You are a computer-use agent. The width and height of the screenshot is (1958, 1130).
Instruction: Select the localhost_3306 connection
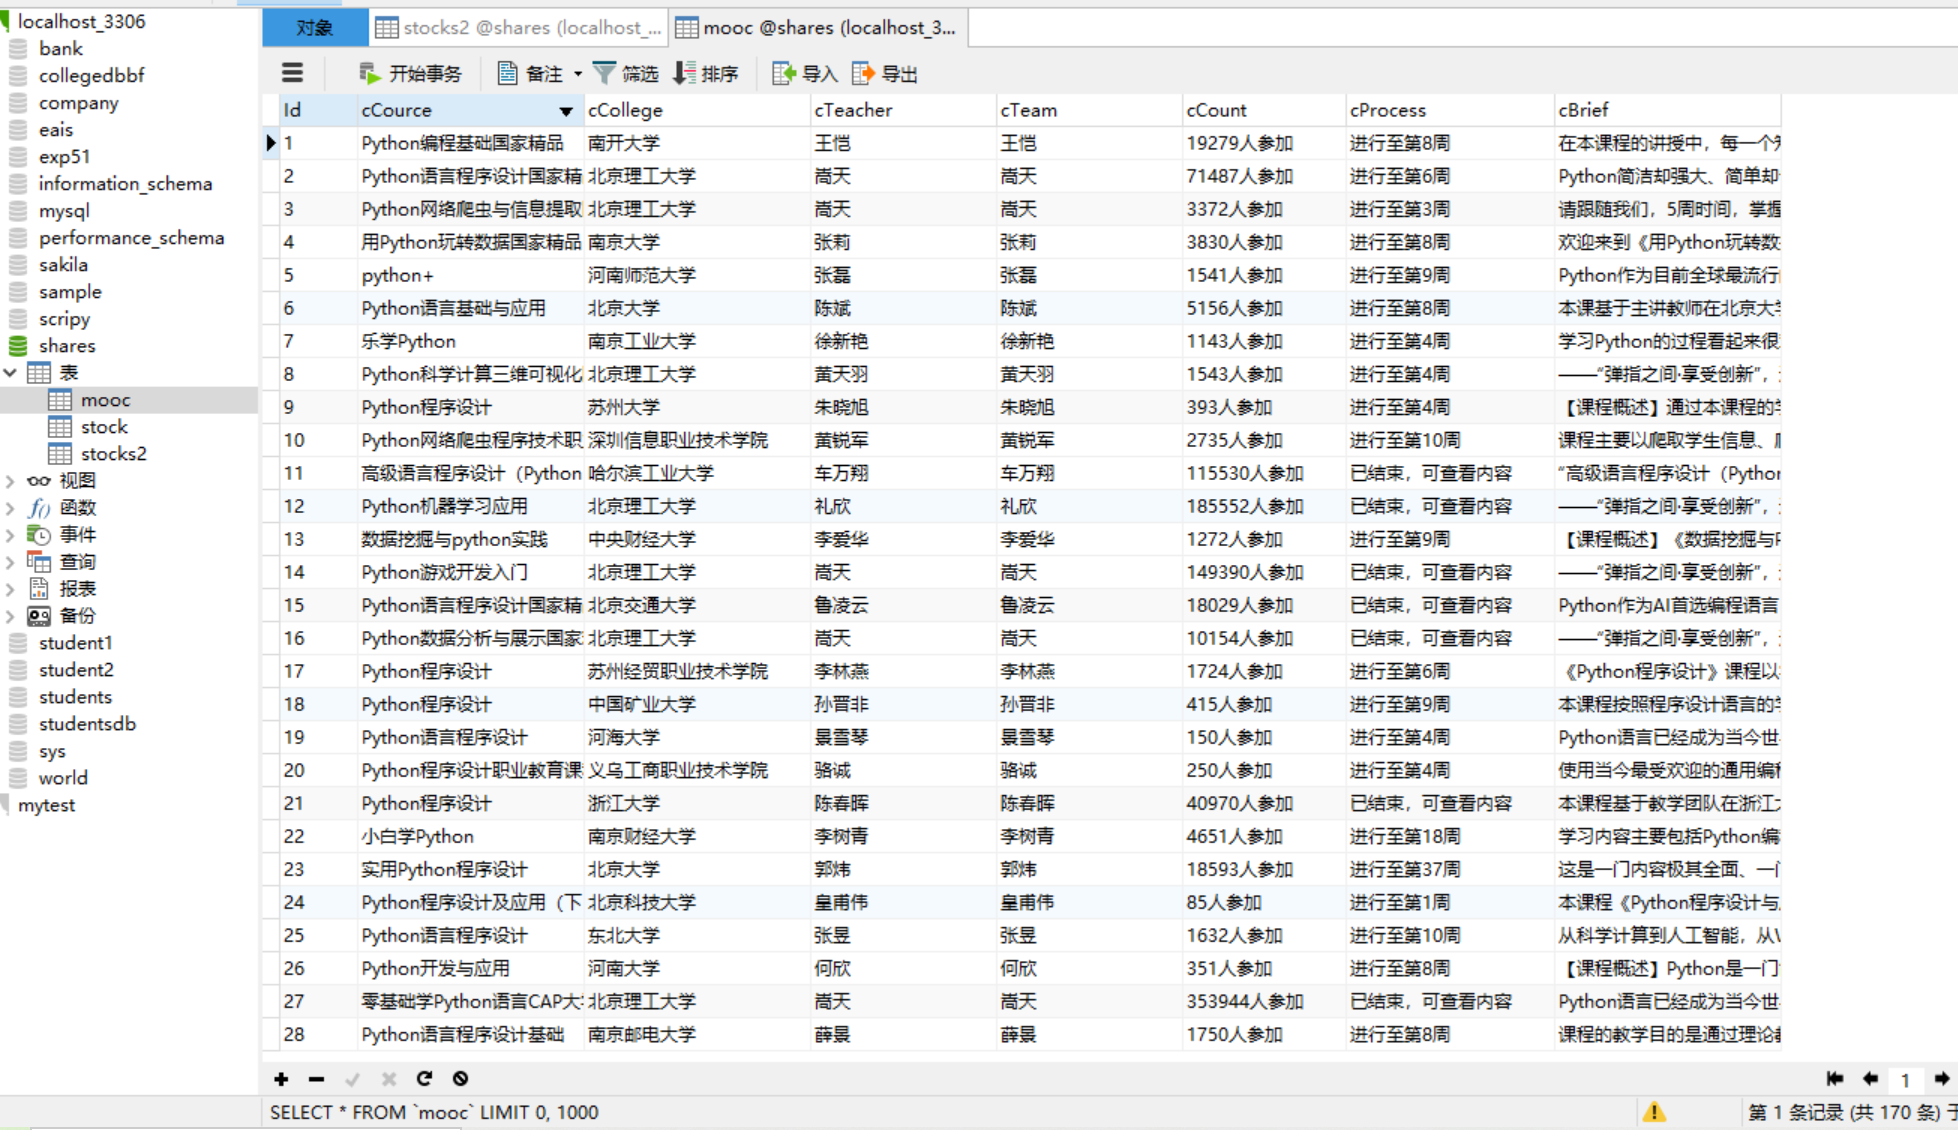click(81, 22)
